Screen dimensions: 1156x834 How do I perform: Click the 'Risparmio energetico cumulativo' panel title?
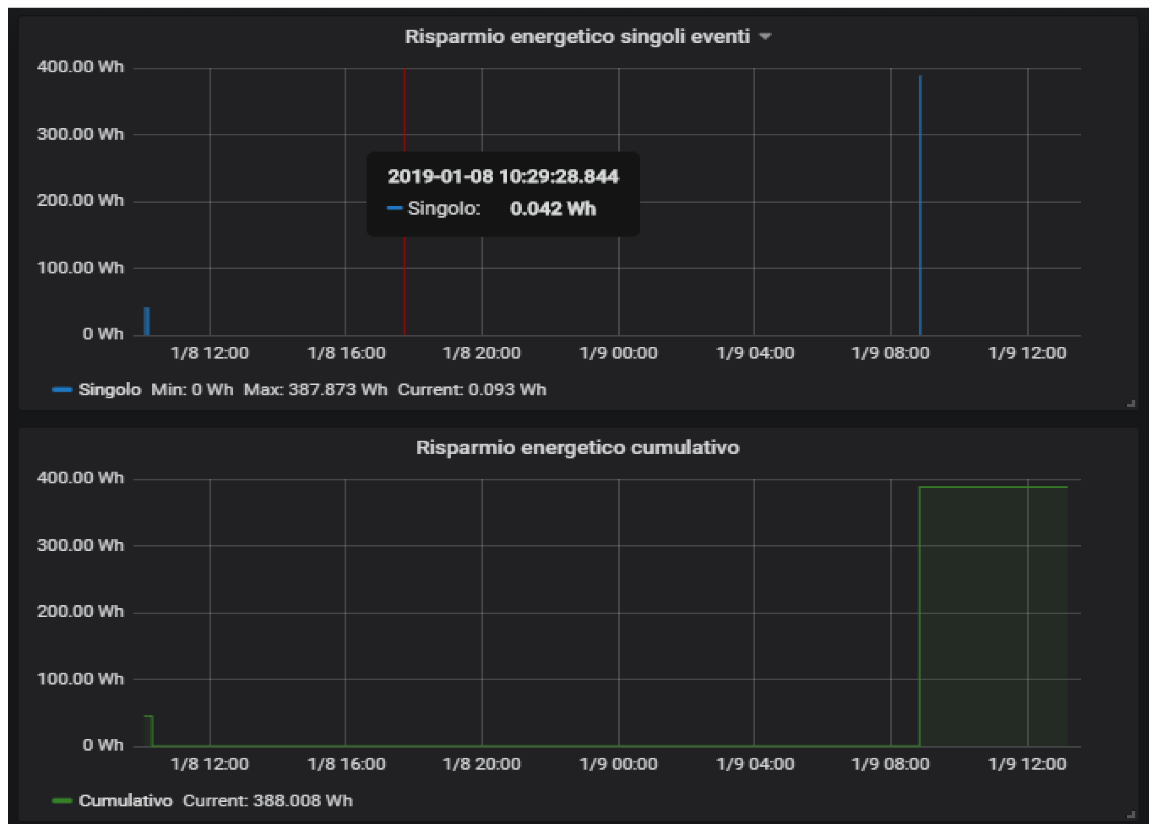tap(577, 447)
